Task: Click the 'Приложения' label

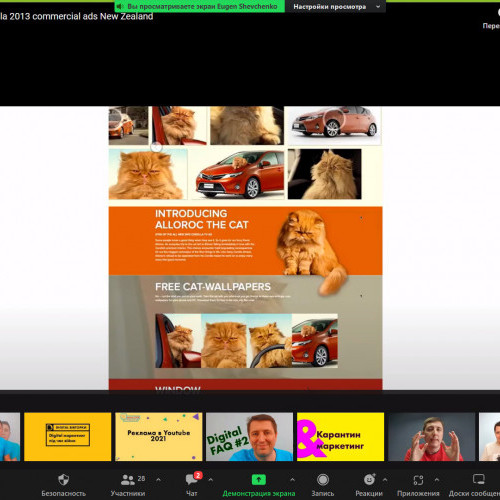Action: point(418,493)
